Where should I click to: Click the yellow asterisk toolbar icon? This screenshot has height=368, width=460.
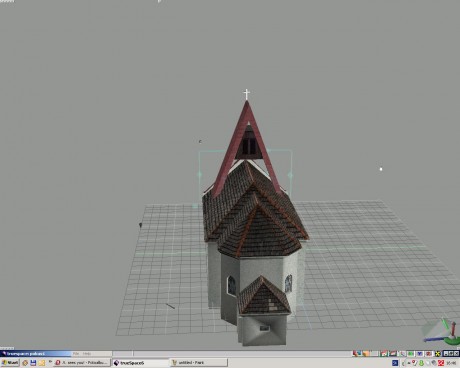(x=438, y=354)
